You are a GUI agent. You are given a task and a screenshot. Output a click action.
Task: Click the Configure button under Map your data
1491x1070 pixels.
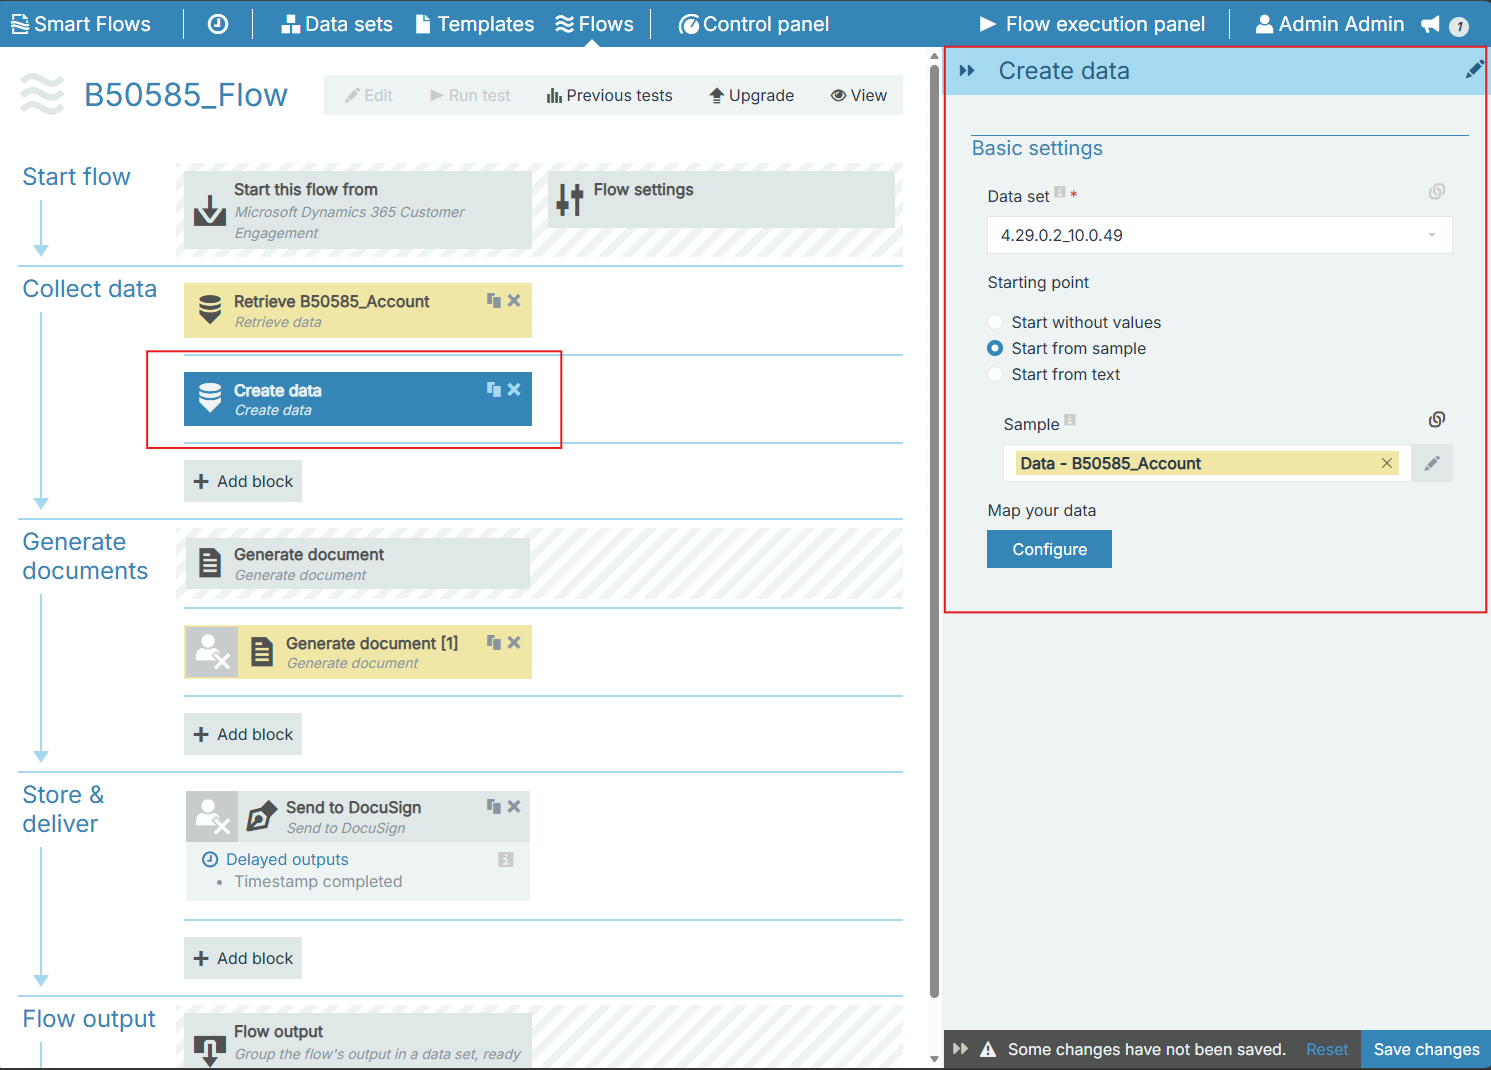click(x=1049, y=549)
